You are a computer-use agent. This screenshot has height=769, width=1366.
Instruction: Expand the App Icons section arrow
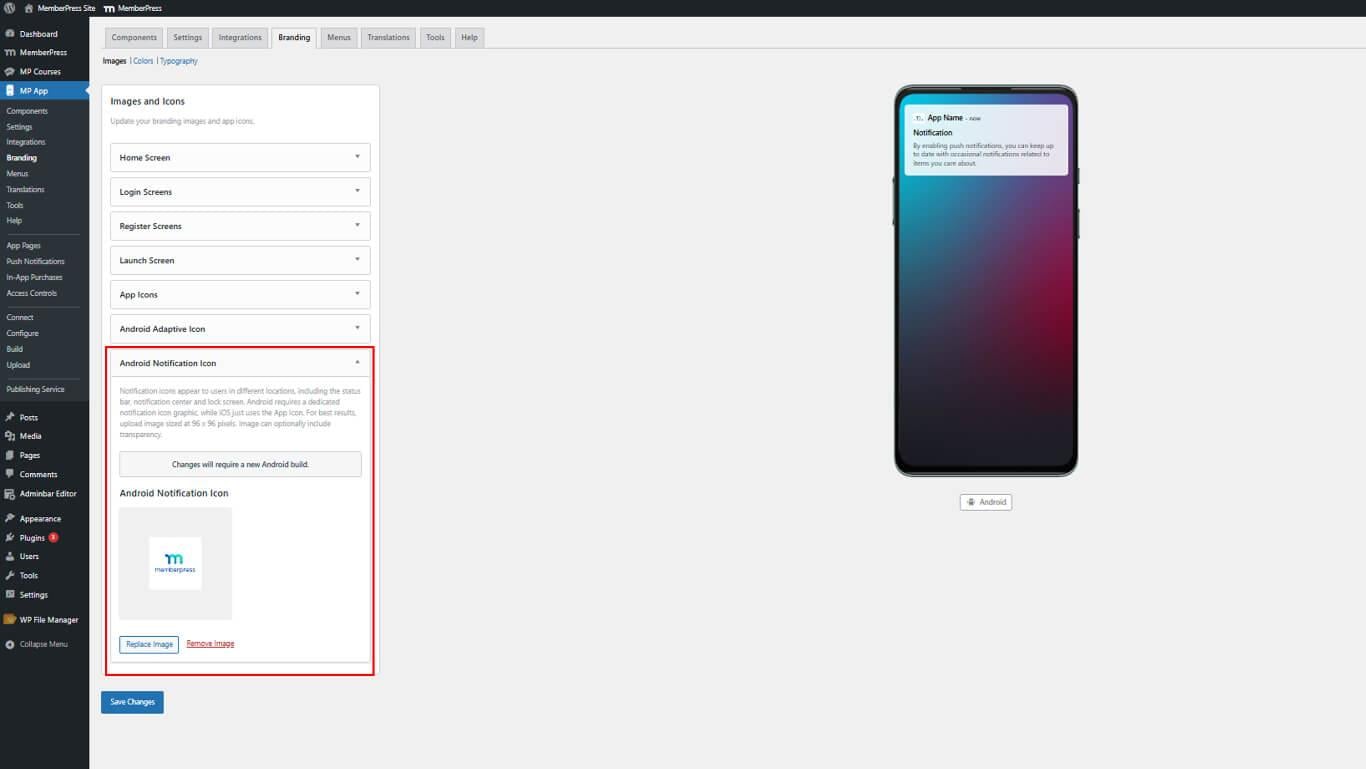(357, 294)
